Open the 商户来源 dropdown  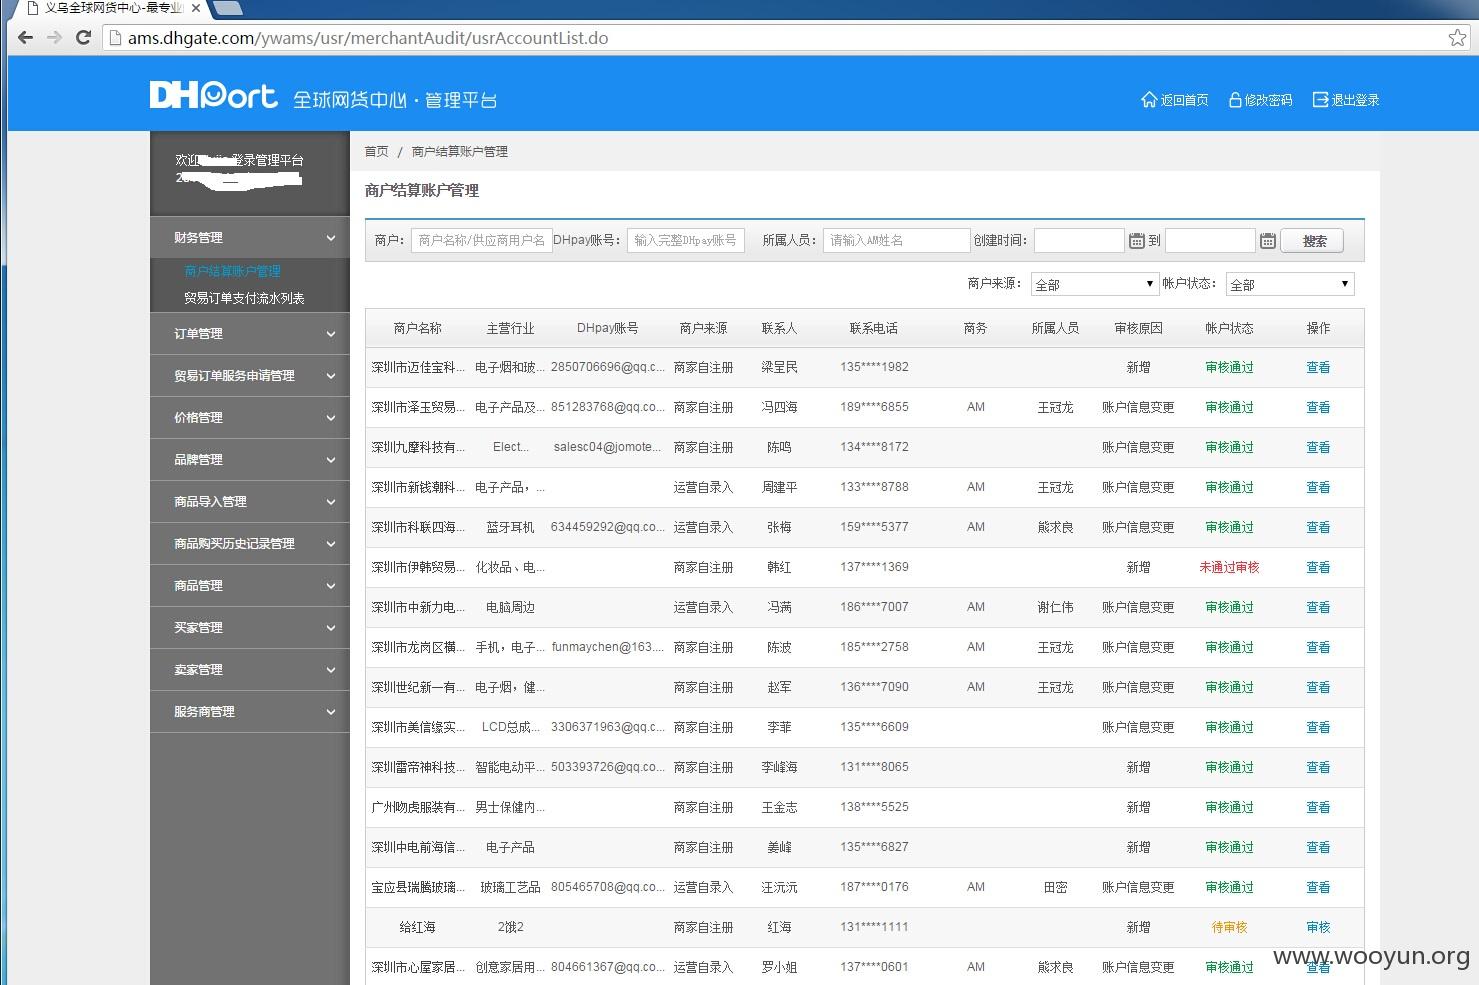(1095, 284)
